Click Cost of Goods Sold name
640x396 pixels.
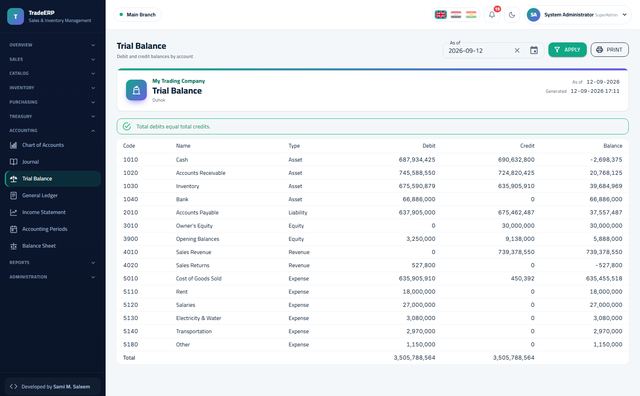pos(199,278)
